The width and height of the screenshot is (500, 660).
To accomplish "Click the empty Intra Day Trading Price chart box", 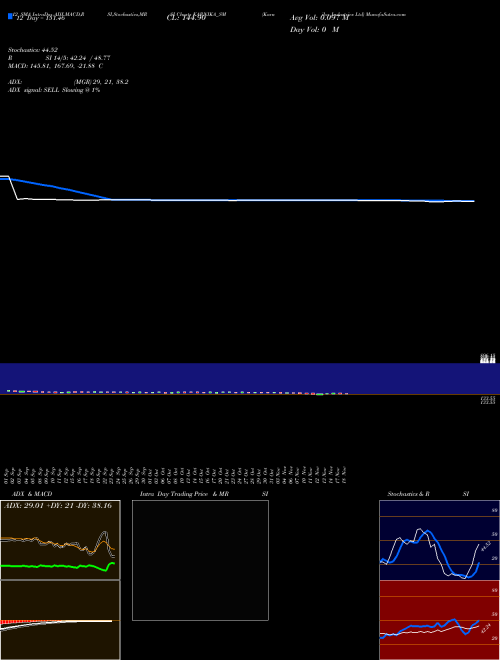I will pos(200,560).
